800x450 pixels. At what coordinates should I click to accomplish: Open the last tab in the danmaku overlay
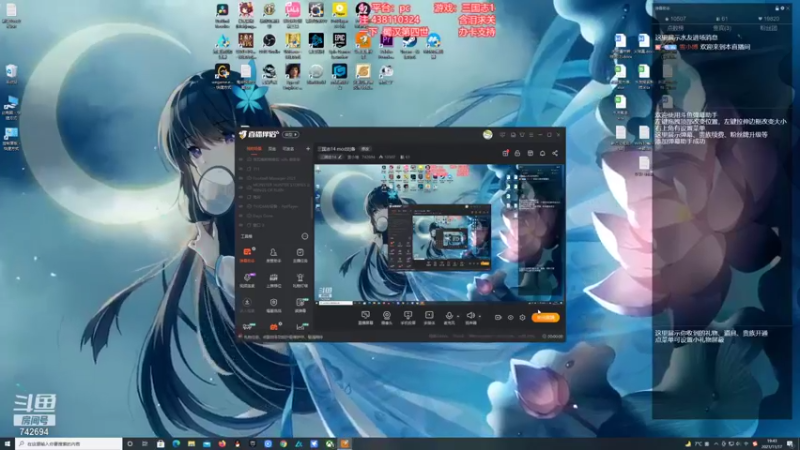[768, 29]
